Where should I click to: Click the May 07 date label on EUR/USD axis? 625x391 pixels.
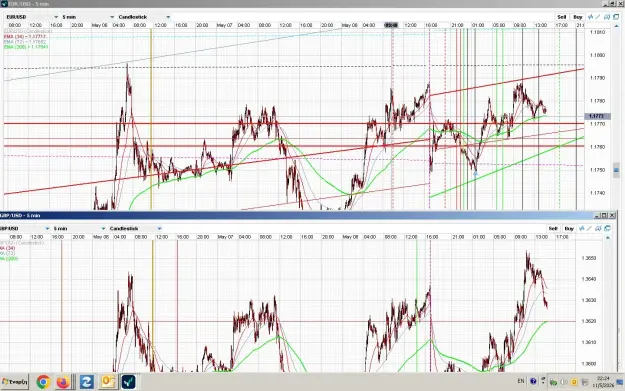point(224,25)
